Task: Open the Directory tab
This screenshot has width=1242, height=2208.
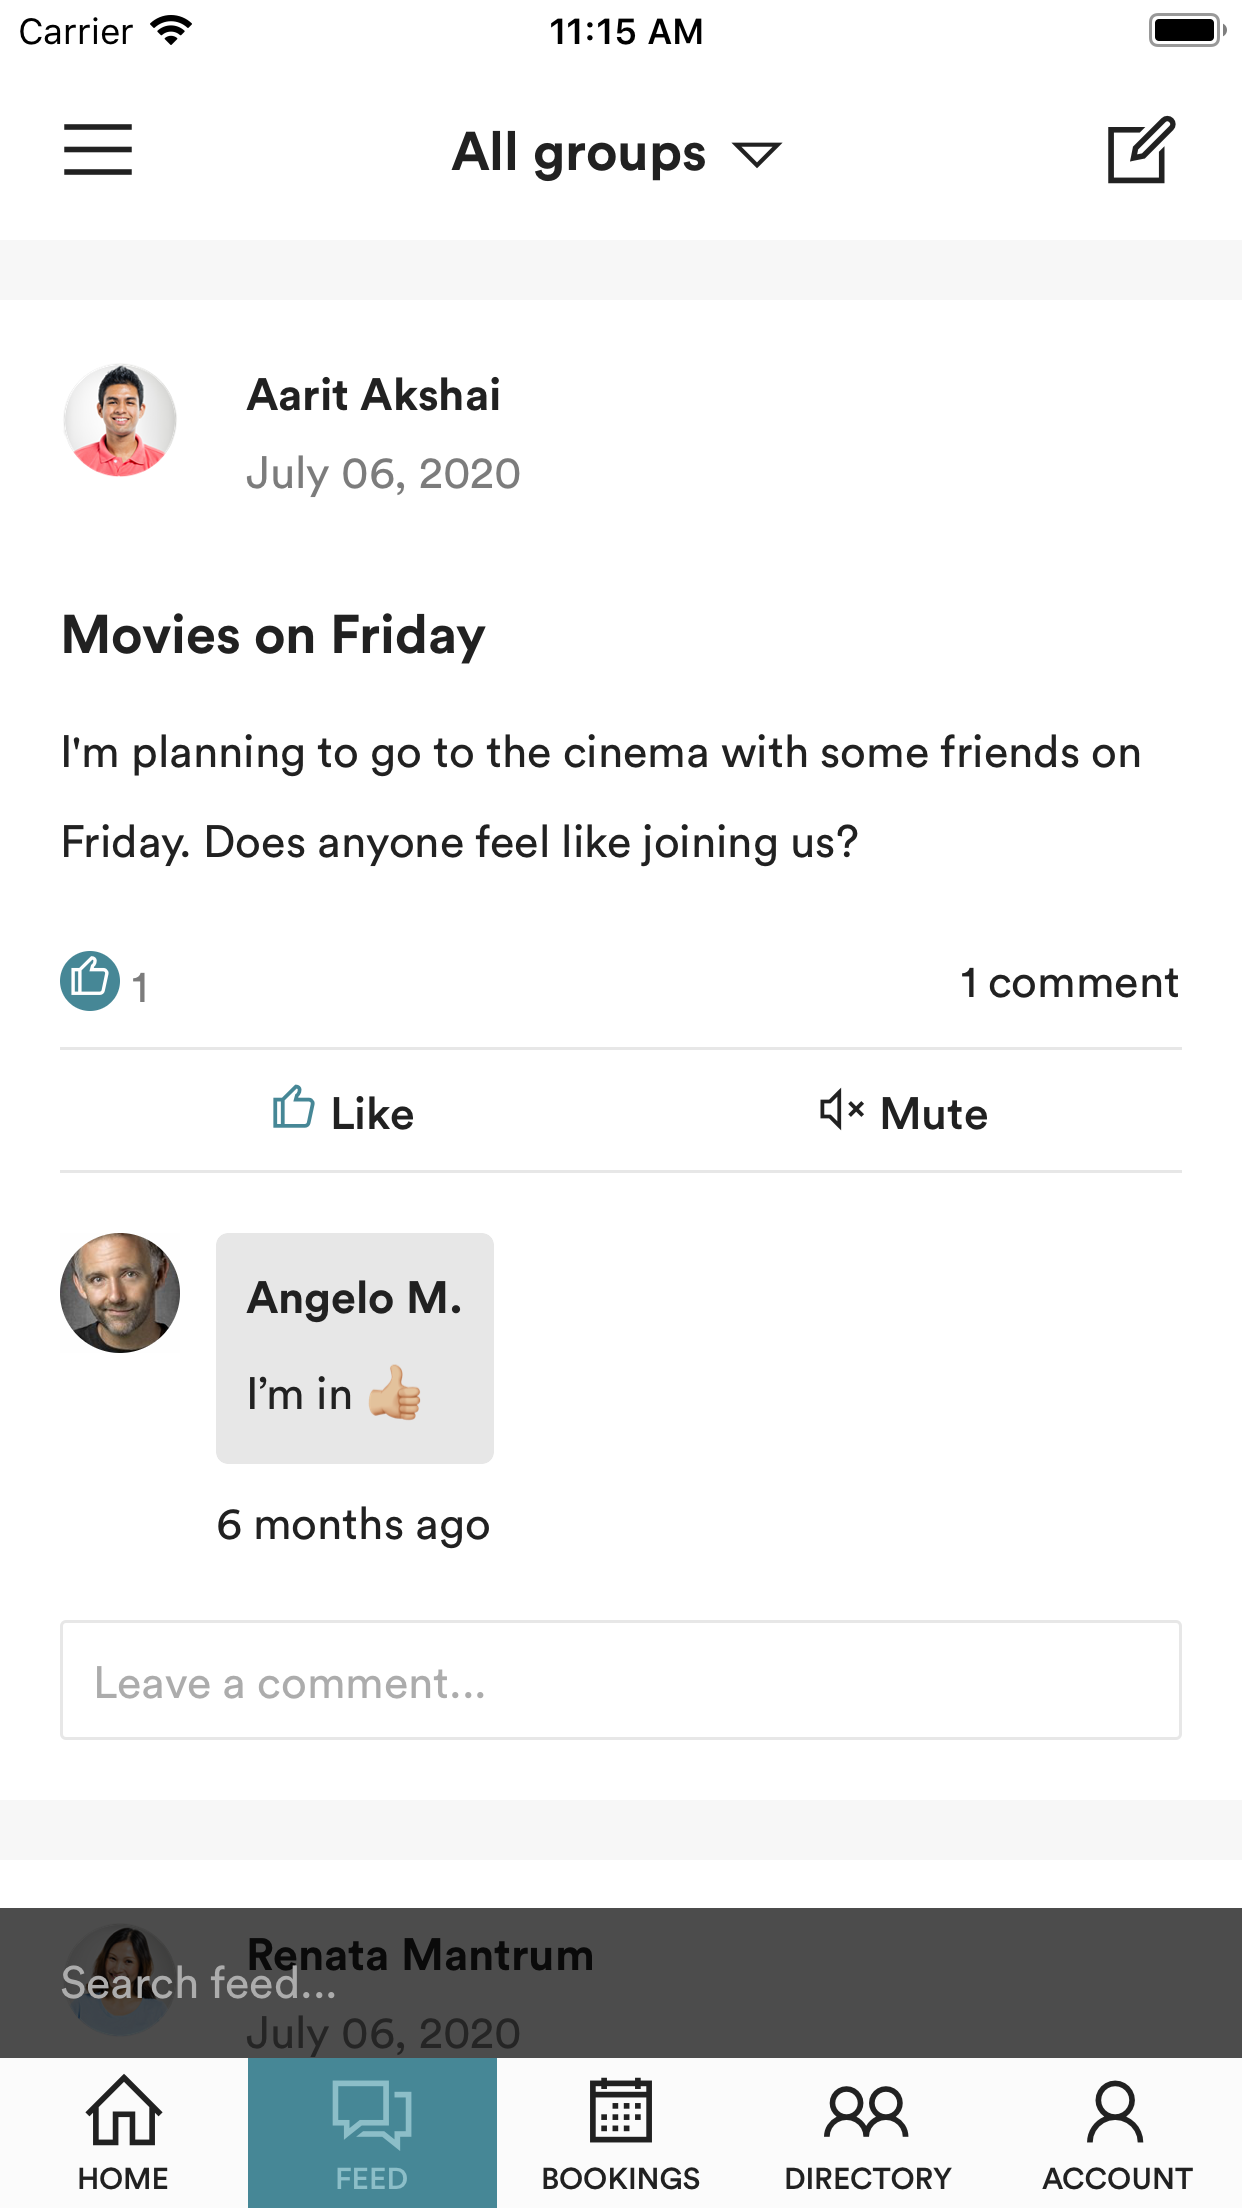Action: click(x=868, y=2133)
